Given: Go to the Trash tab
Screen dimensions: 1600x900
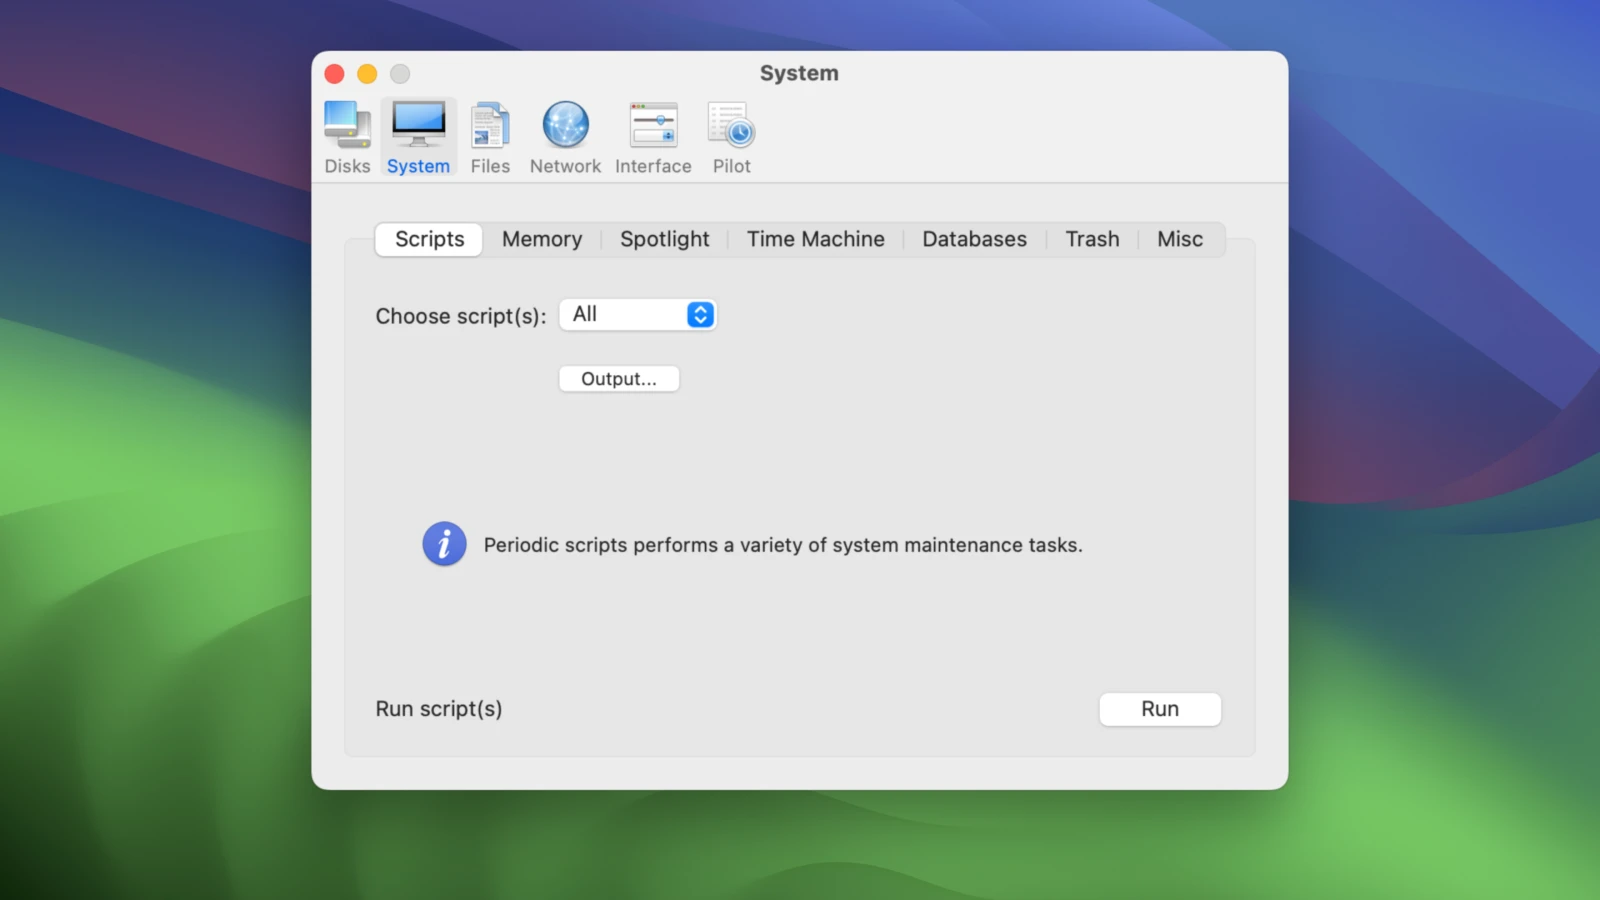Looking at the screenshot, I should click(x=1092, y=239).
